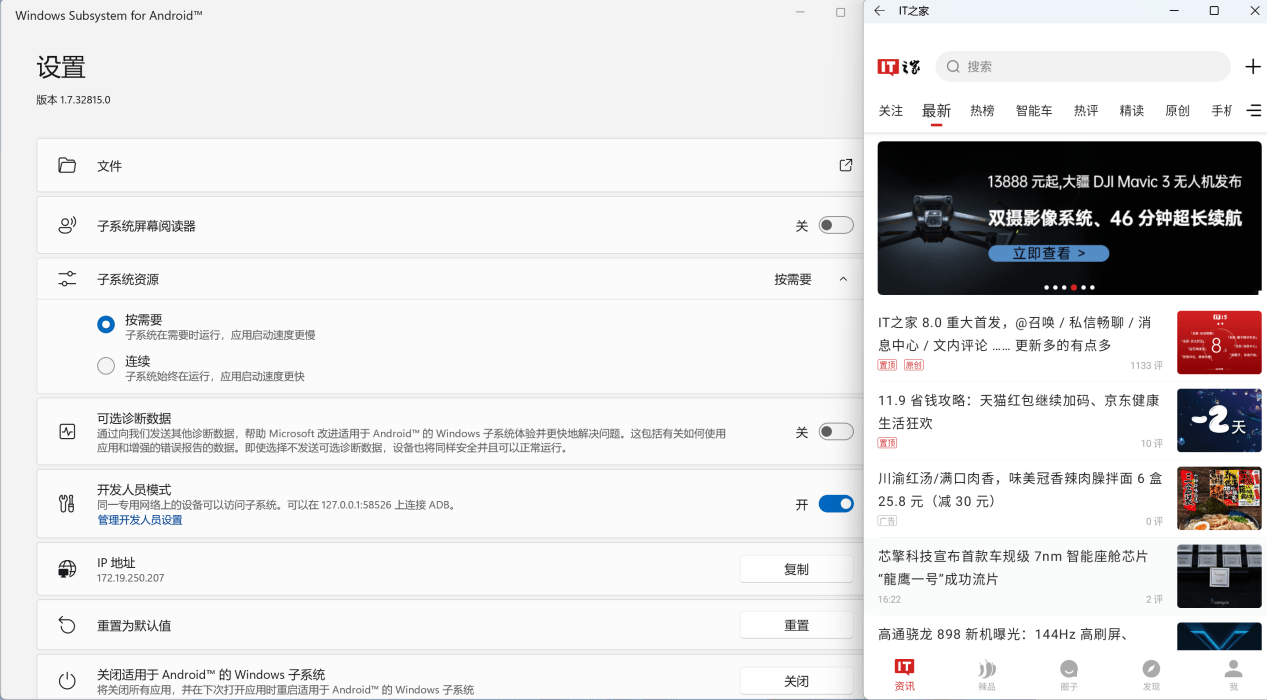Open the 辣品 section icon in bottom navigation

(986, 672)
